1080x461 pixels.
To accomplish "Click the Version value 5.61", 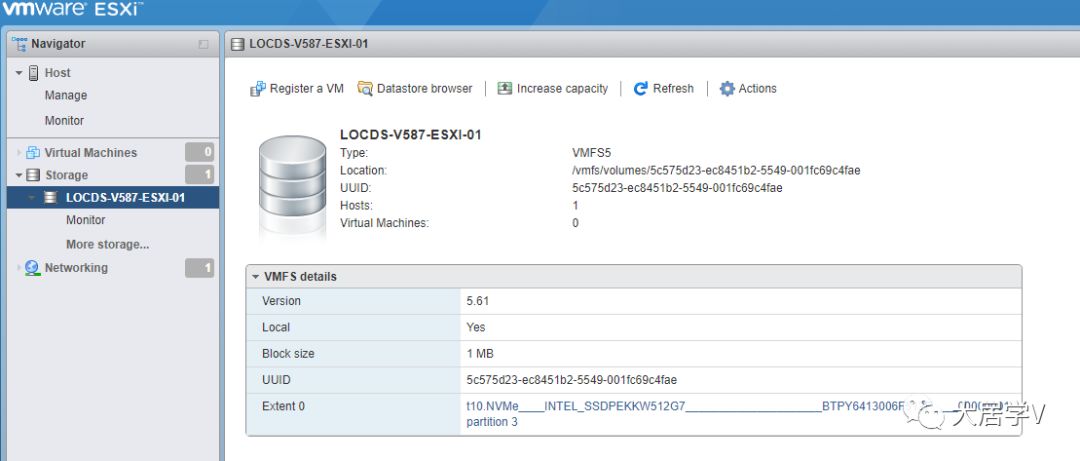I will click(x=477, y=301).
